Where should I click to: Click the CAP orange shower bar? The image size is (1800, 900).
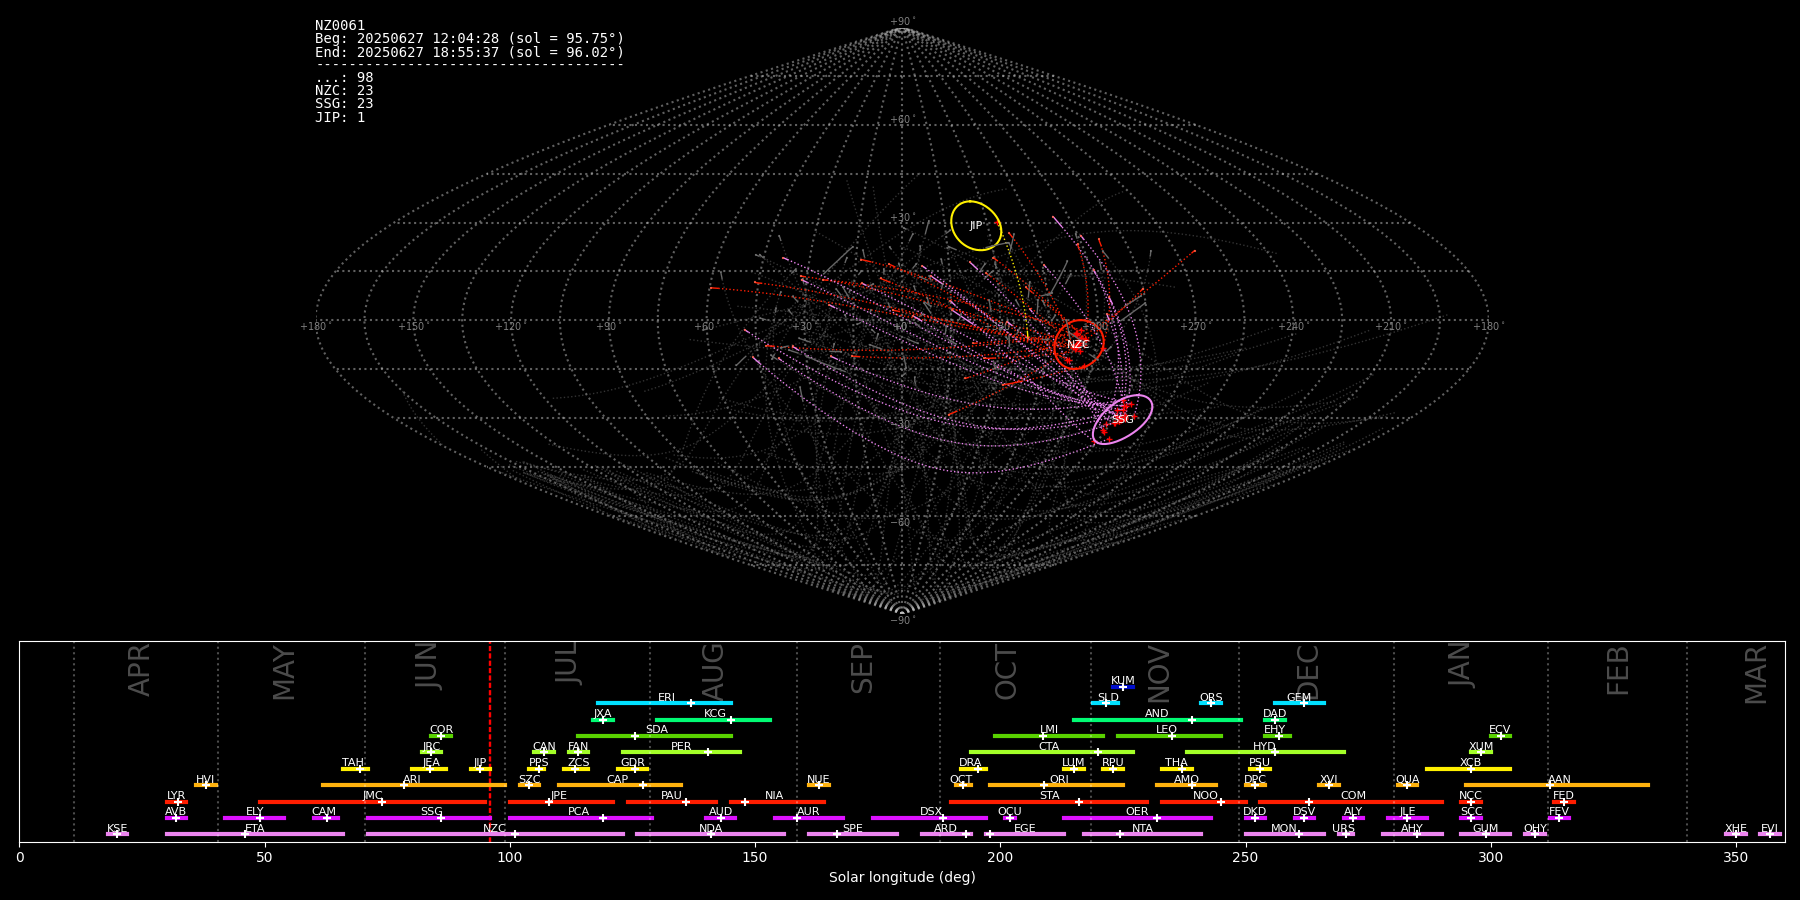[620, 785]
